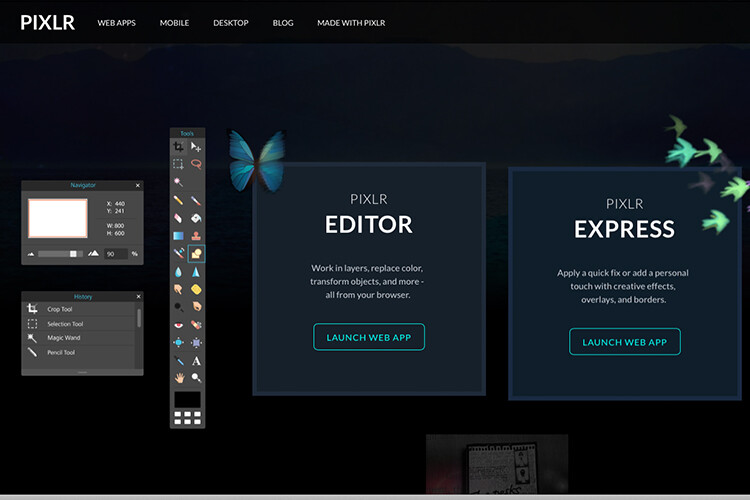The height and width of the screenshot is (500, 750).
Task: Select Crop Tool history entry
Action: point(79,309)
